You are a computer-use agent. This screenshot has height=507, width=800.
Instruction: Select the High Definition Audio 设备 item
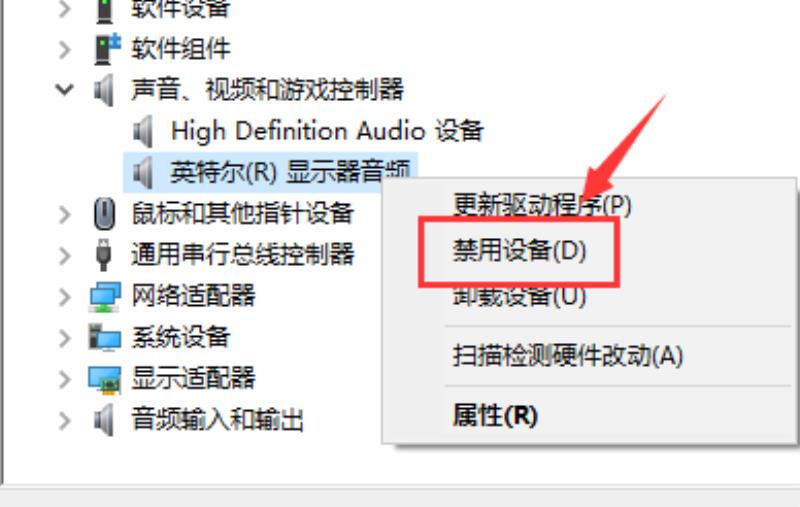[x=327, y=131]
